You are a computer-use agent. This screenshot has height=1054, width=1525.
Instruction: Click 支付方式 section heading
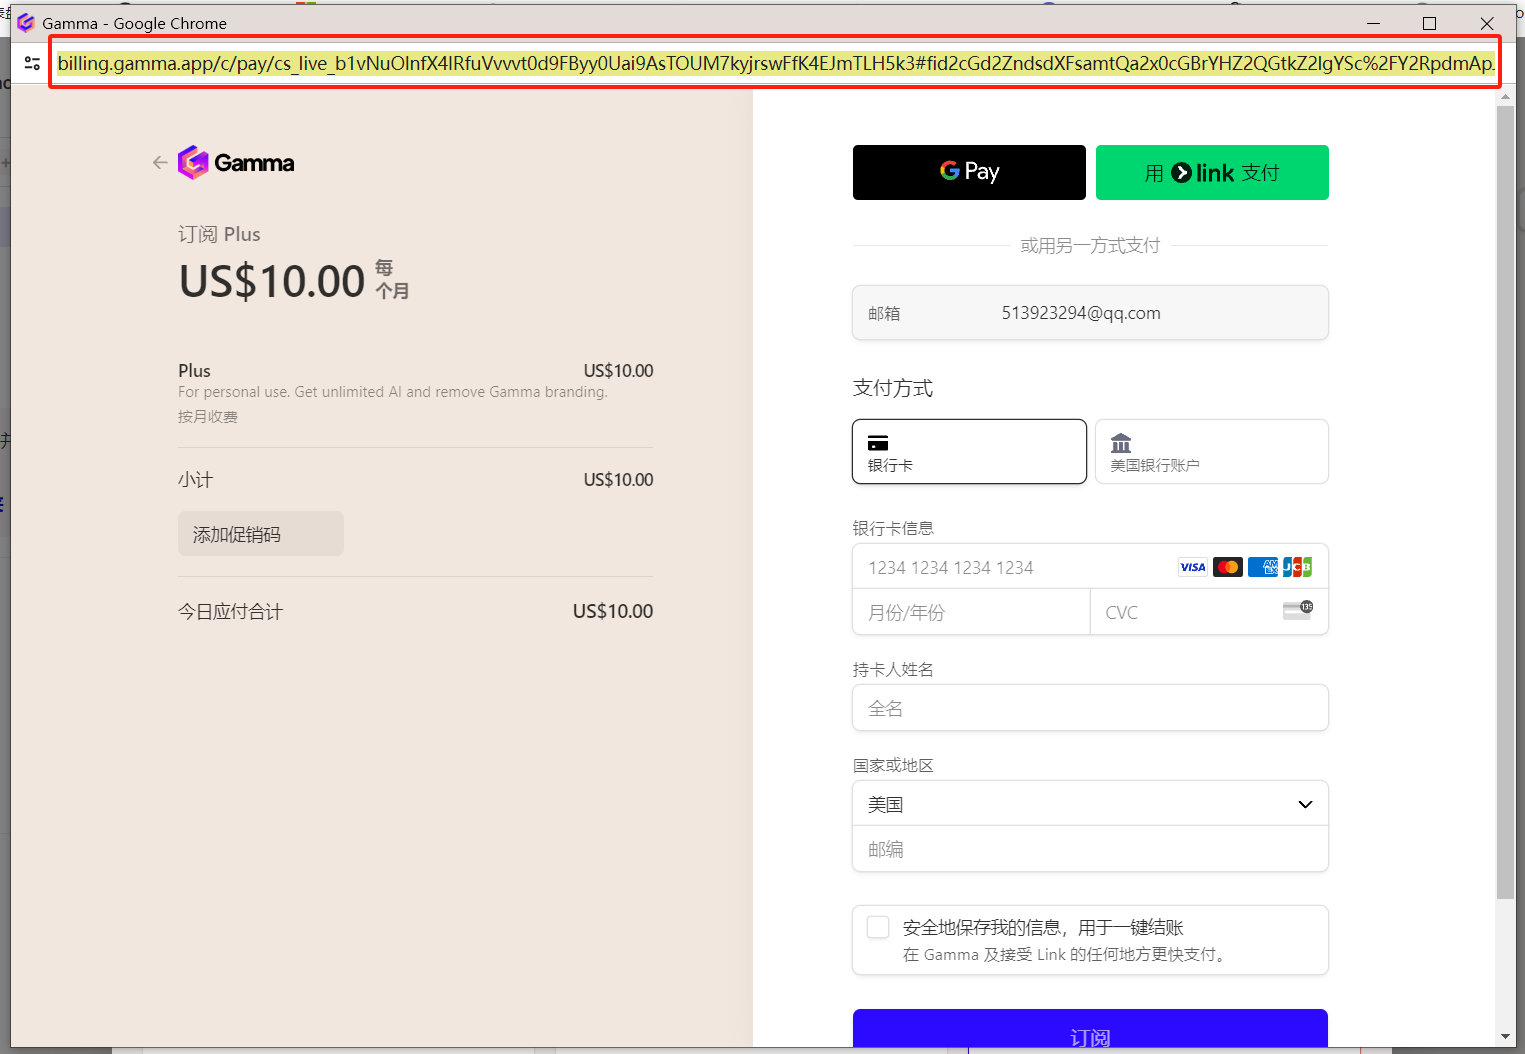click(x=893, y=388)
